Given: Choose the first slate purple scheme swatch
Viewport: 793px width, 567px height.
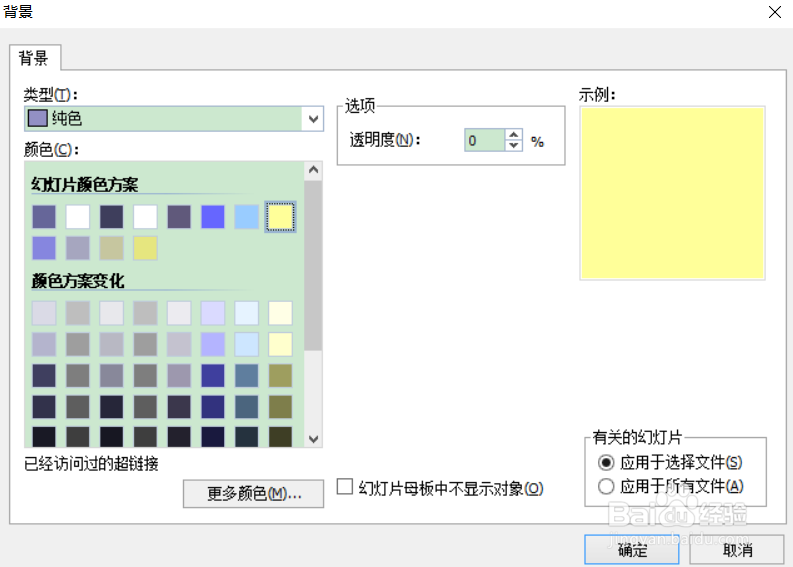Looking at the screenshot, I should pos(44,217).
